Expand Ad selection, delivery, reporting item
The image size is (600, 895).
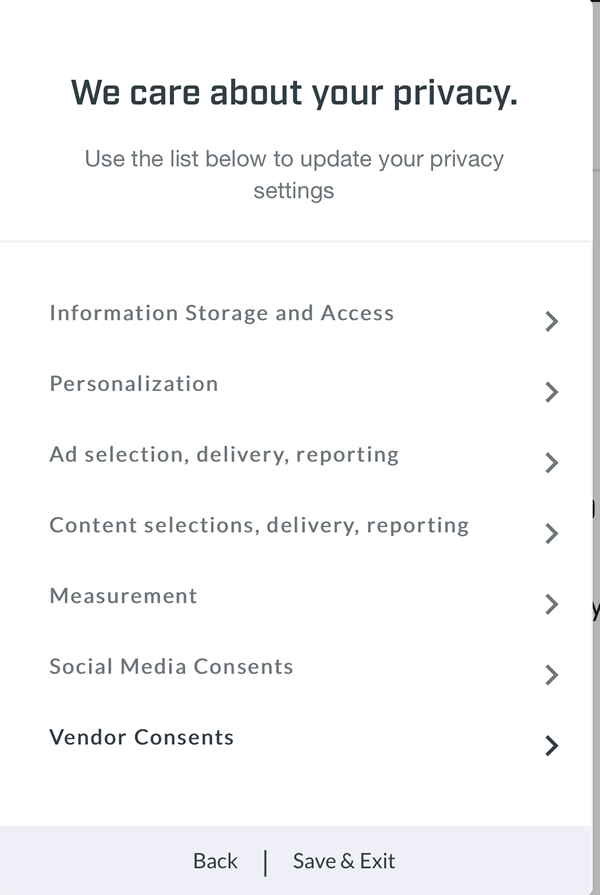pyautogui.click(x=224, y=455)
